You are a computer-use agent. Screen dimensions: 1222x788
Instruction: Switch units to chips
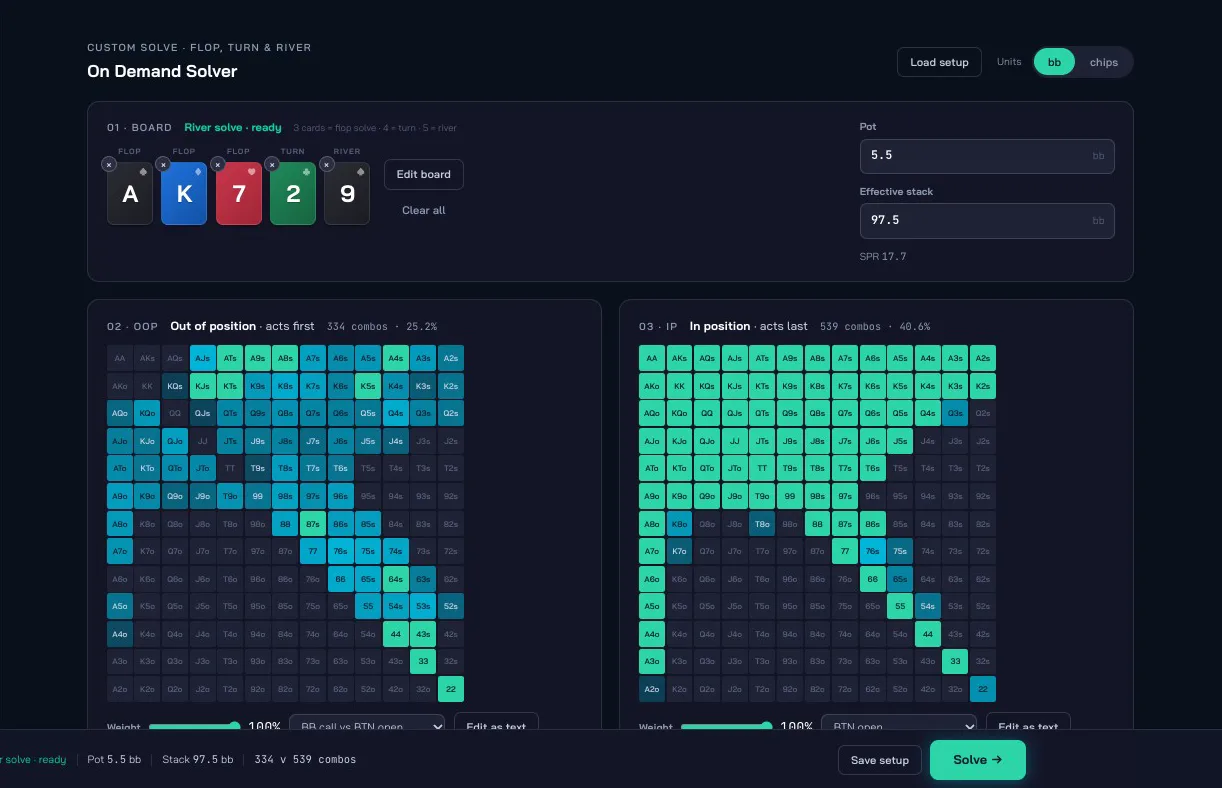(1104, 62)
